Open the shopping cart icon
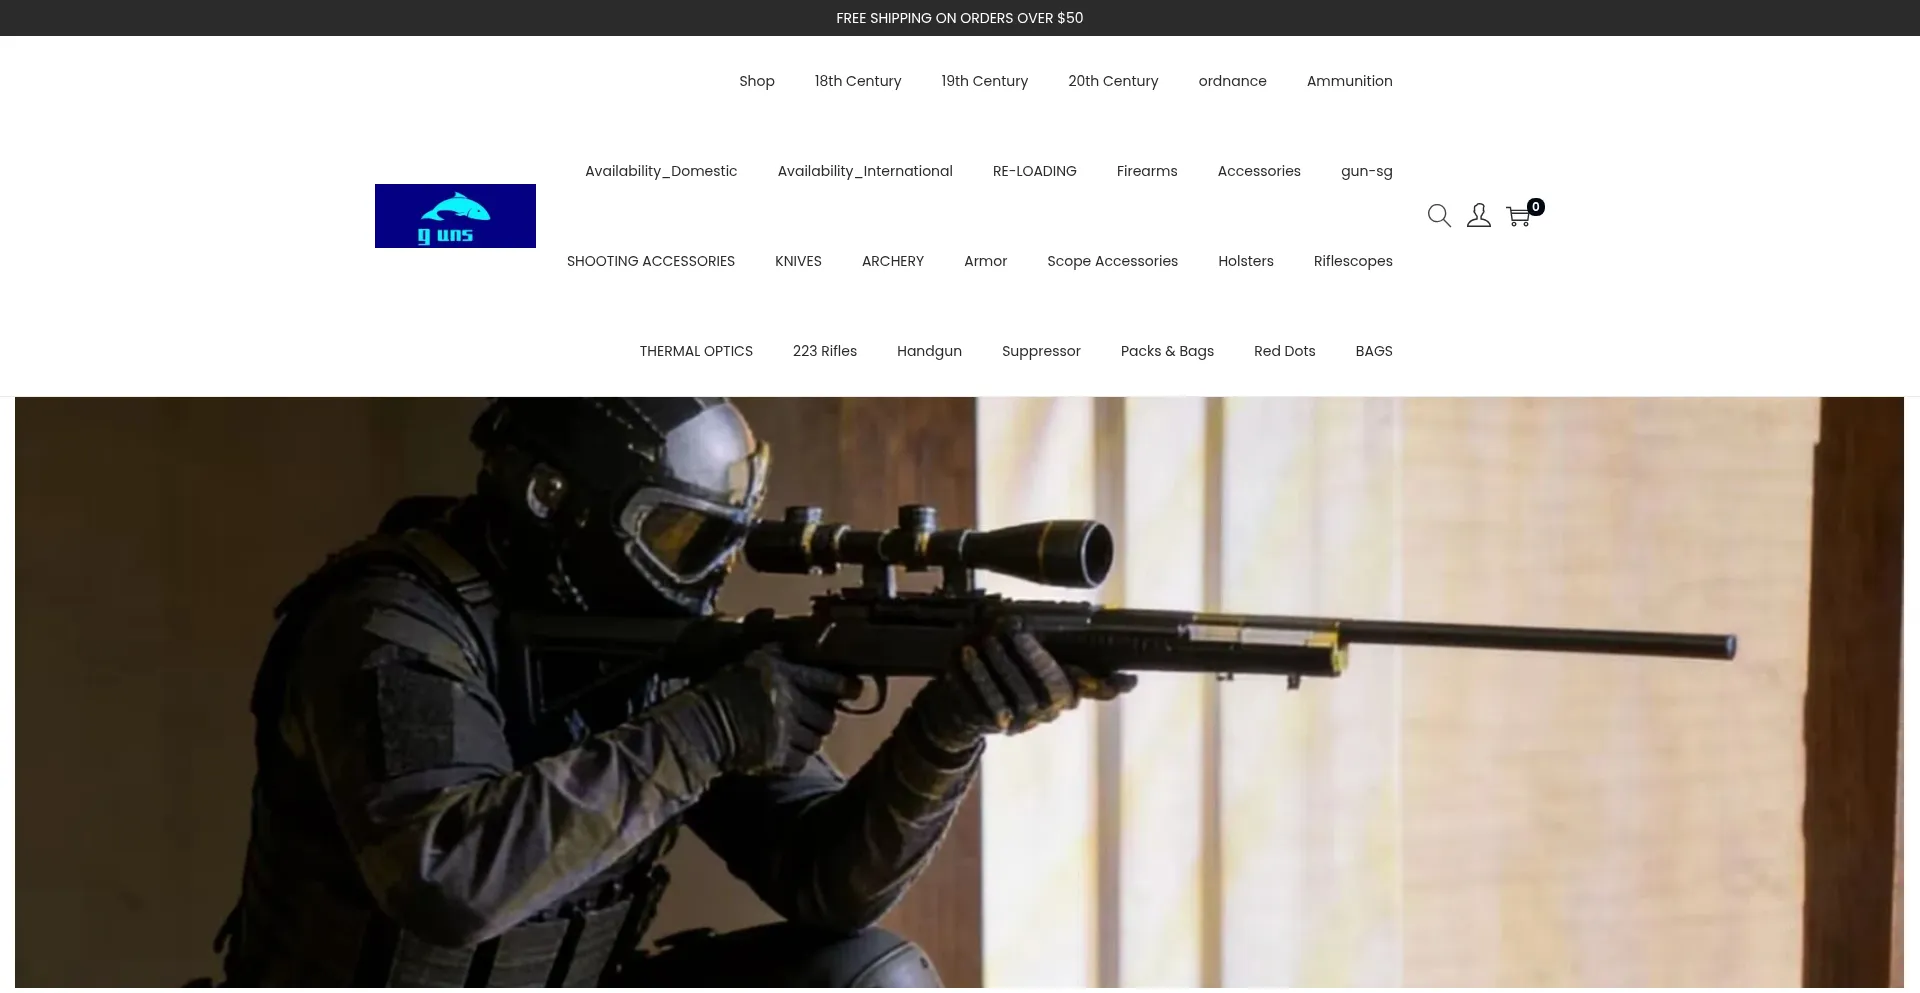This screenshot has height=993, width=1920. pos(1518,217)
